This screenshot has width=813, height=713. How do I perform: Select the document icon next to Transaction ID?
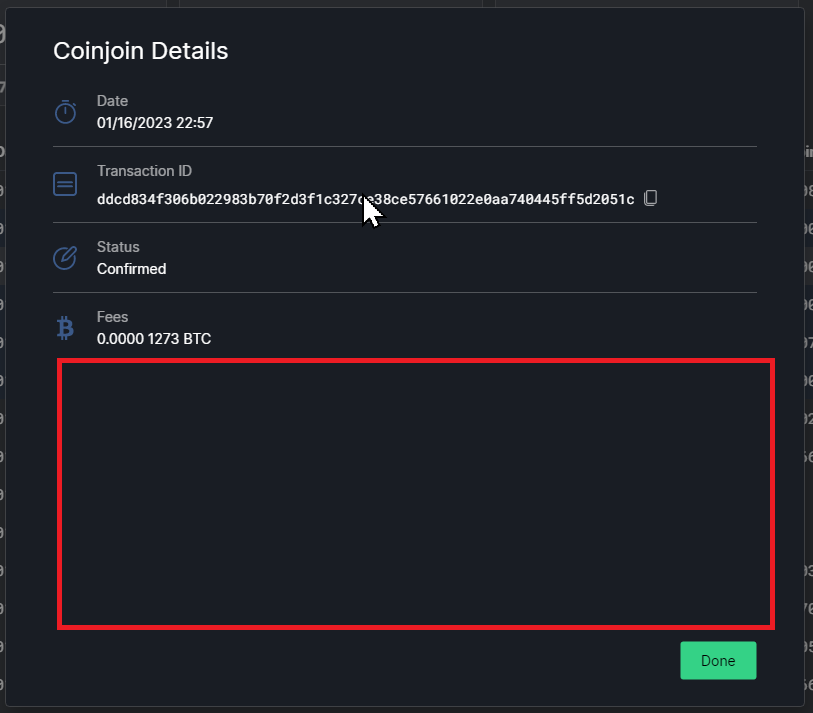64,184
